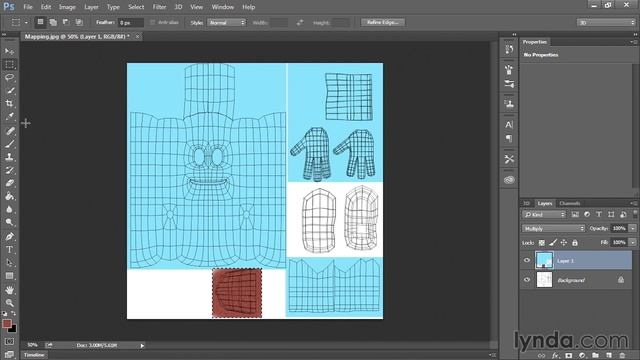Hide Layer 1 with eye icon
The height and width of the screenshot is (360, 640).
(x=527, y=260)
